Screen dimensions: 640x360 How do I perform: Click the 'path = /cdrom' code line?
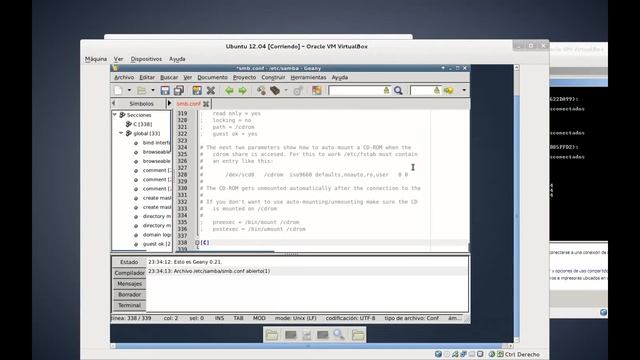coord(233,127)
